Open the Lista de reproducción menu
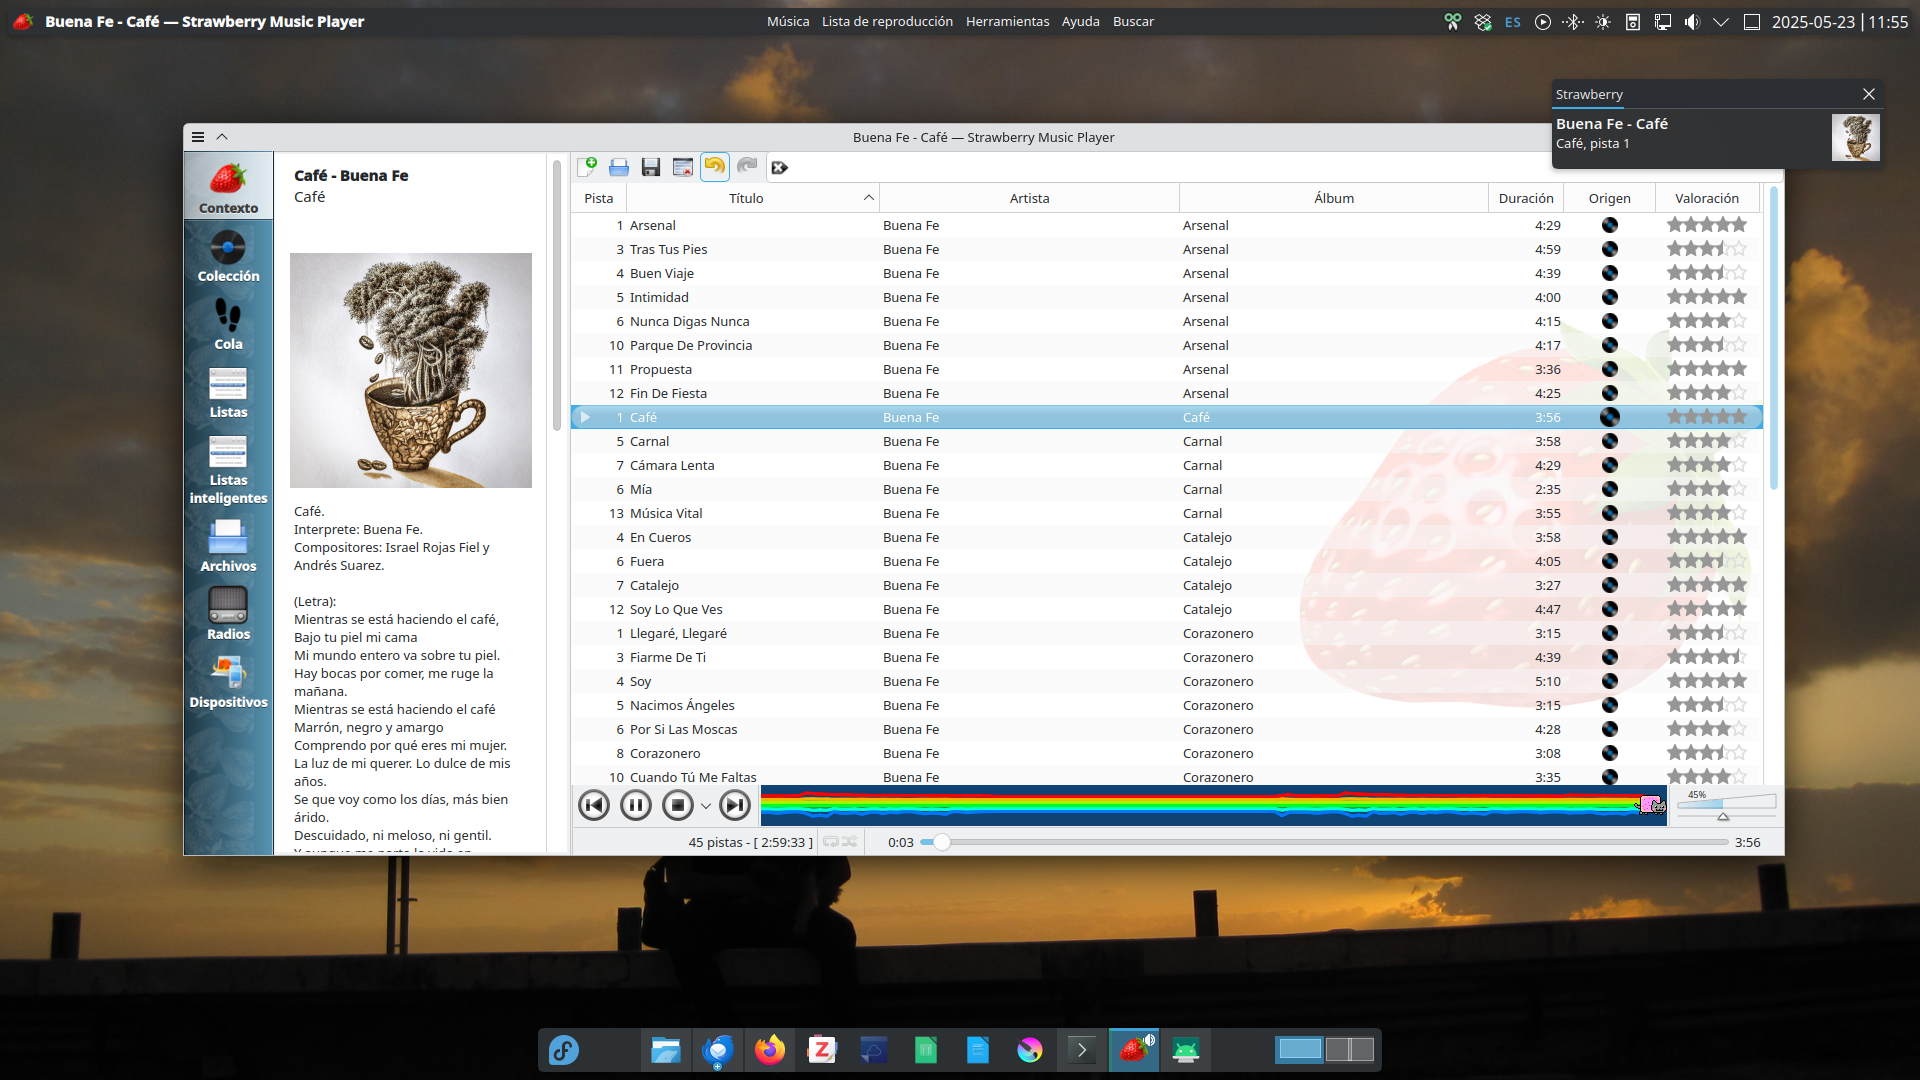Viewport: 1920px width, 1080px height. (x=887, y=21)
